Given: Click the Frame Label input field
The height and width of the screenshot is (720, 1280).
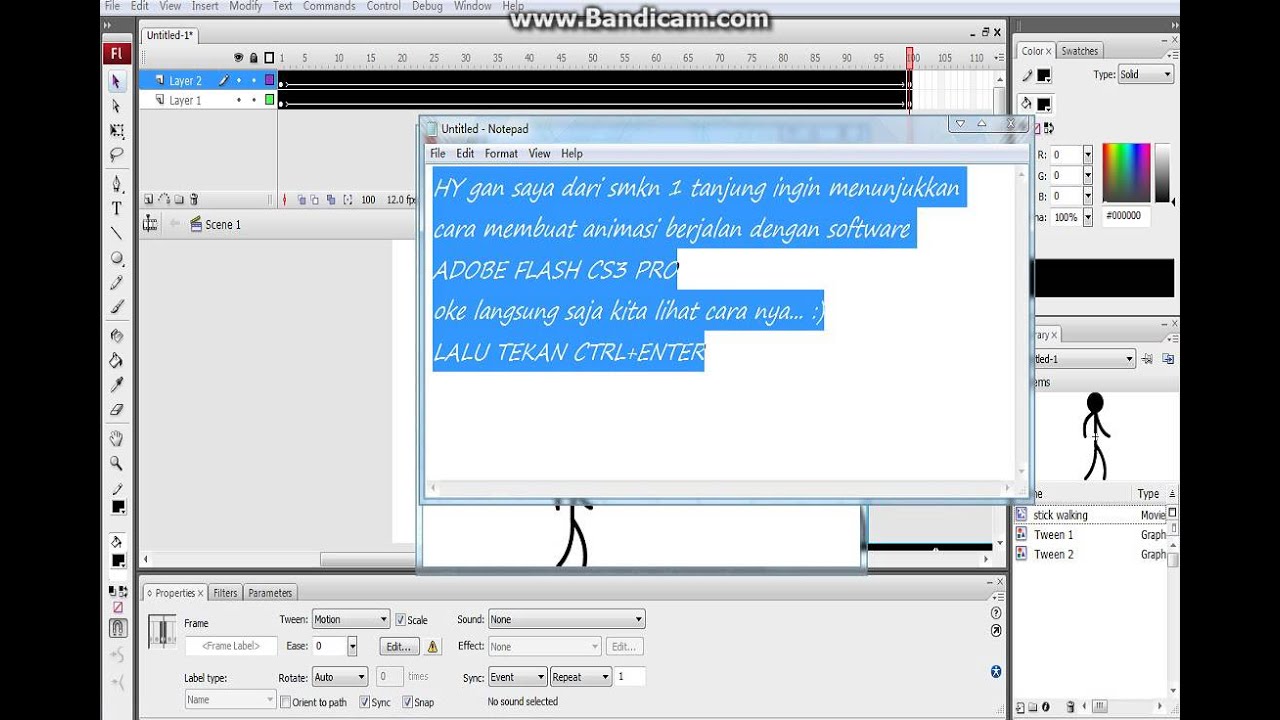Looking at the screenshot, I should pyautogui.click(x=230, y=647).
